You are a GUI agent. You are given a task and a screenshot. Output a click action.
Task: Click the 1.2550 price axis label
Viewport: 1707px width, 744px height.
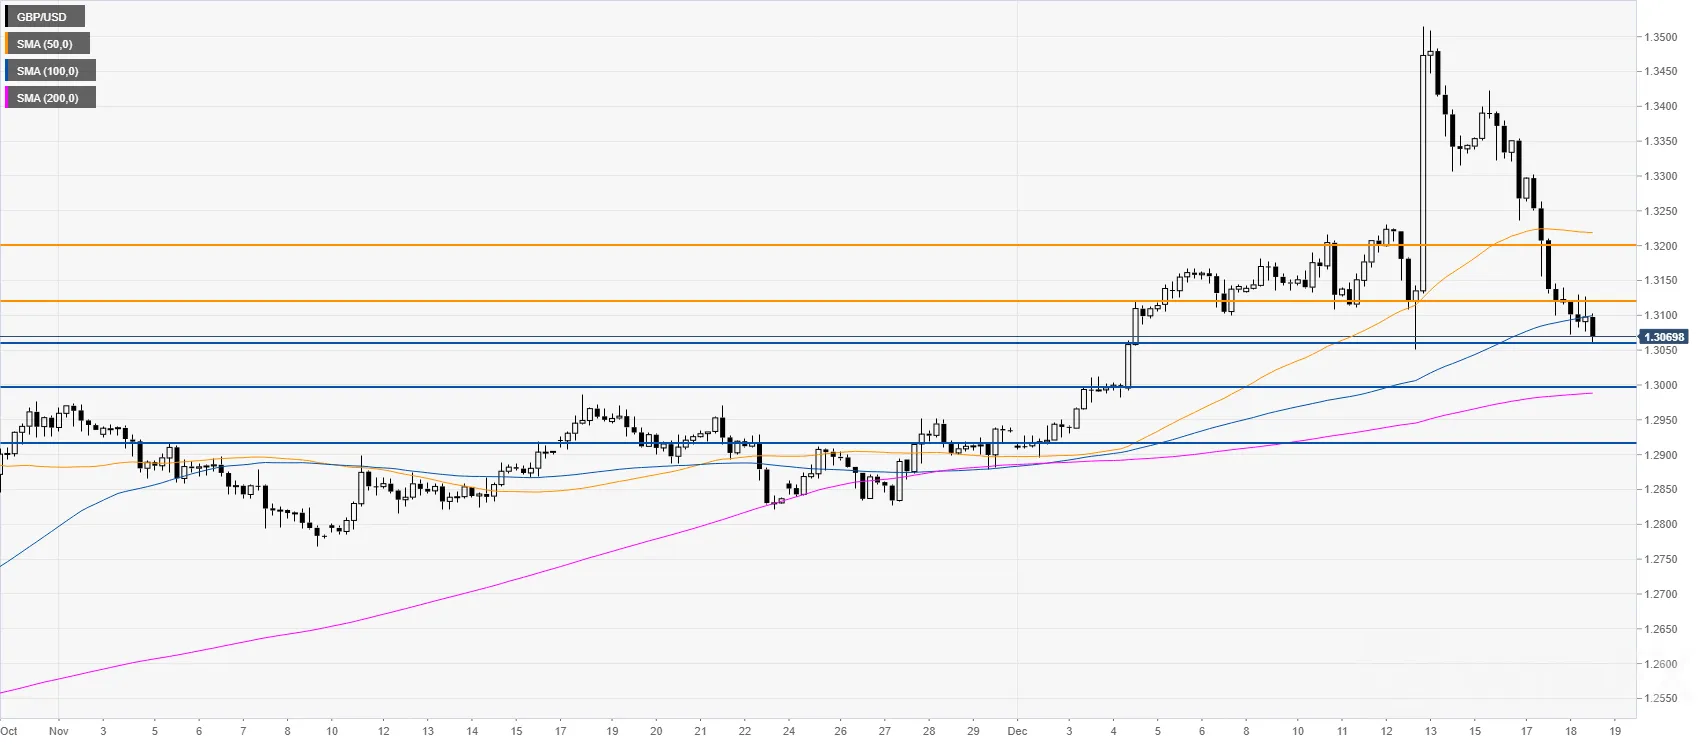[1661, 698]
